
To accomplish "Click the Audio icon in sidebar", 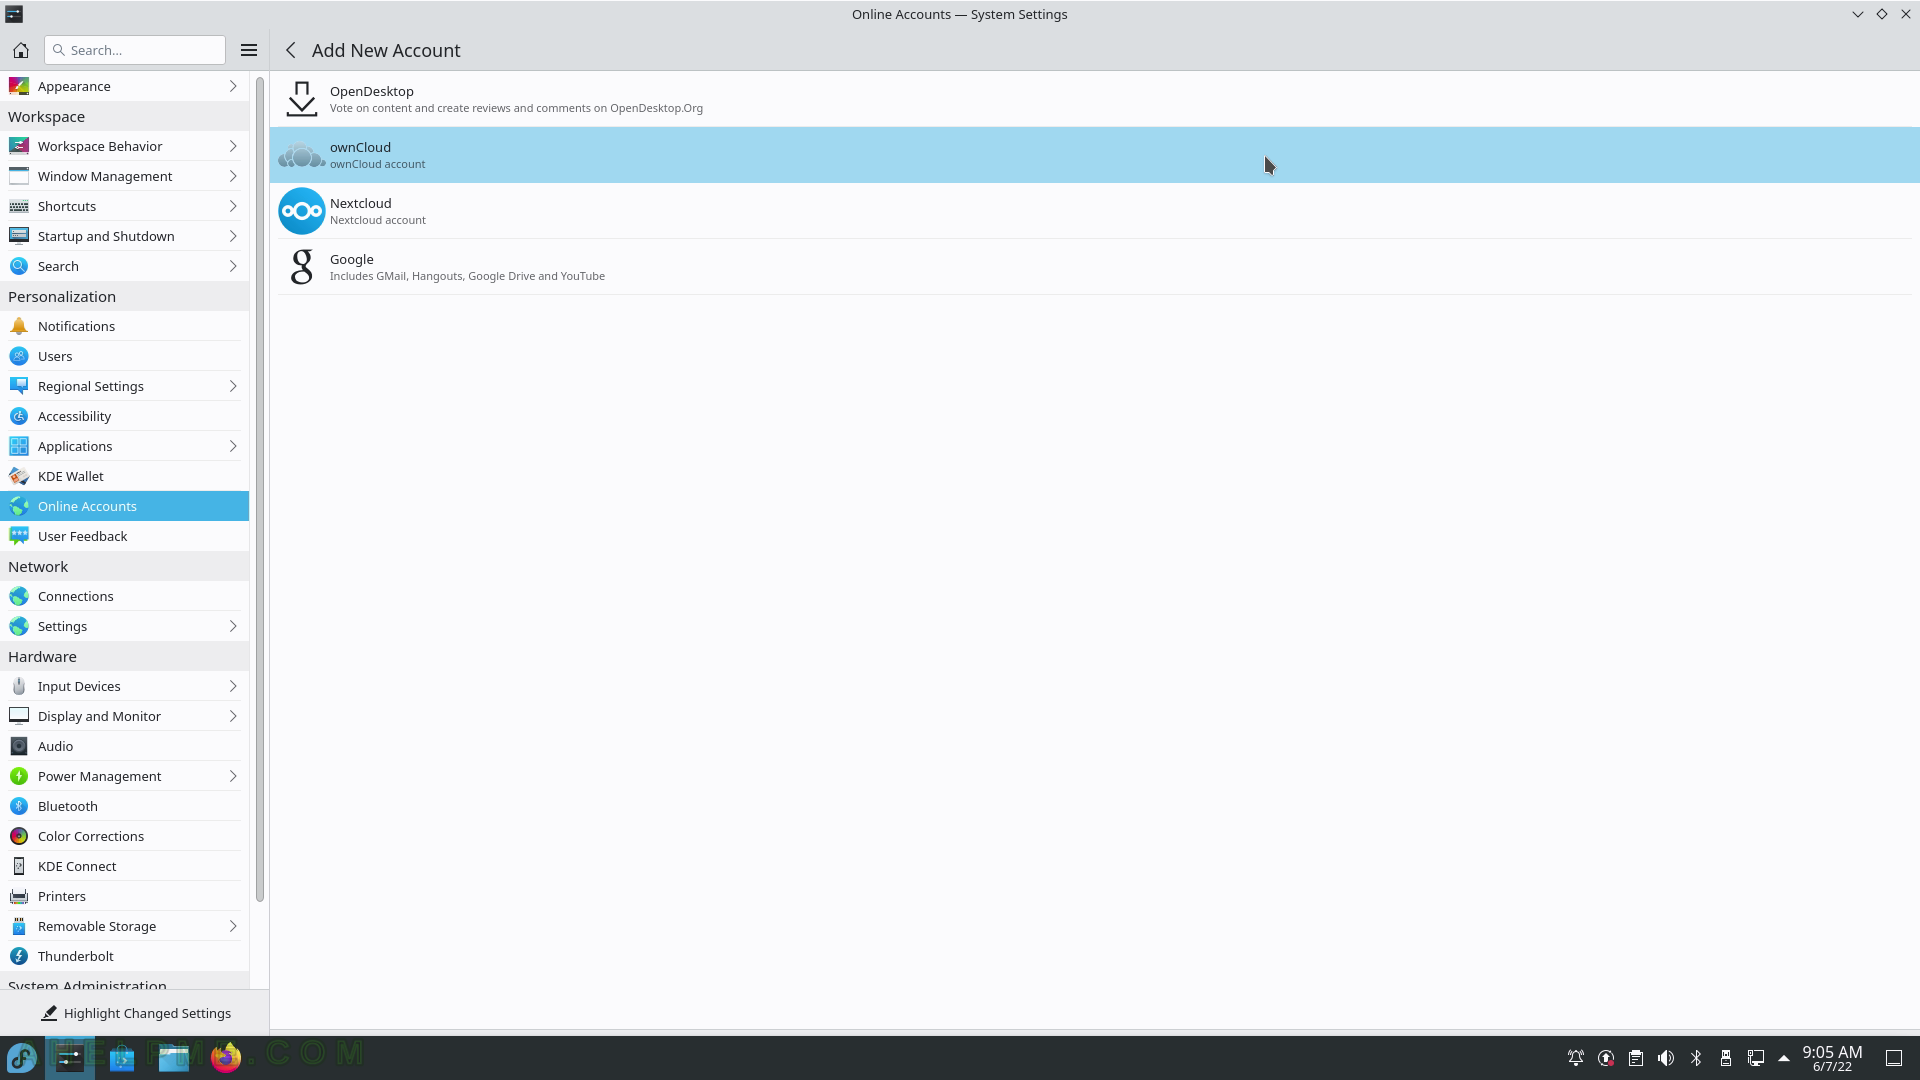I will (x=19, y=746).
